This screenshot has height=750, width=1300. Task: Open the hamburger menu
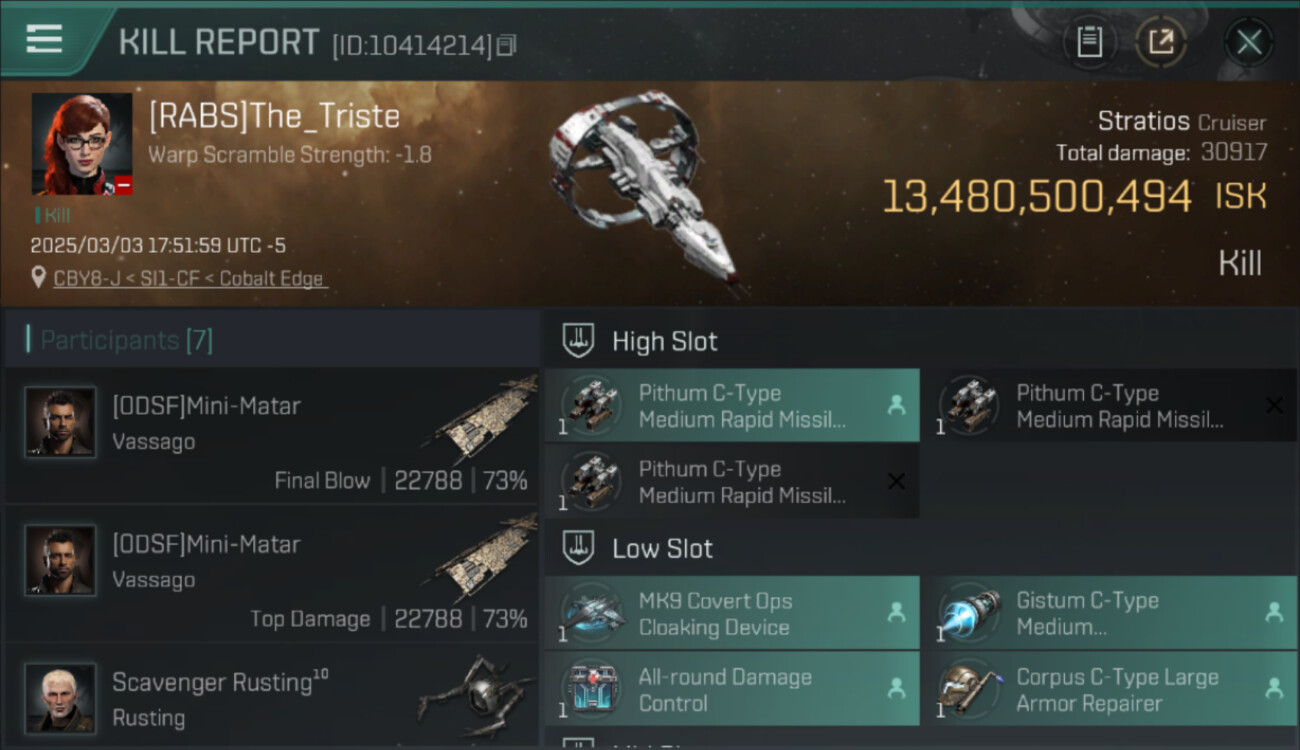44,39
